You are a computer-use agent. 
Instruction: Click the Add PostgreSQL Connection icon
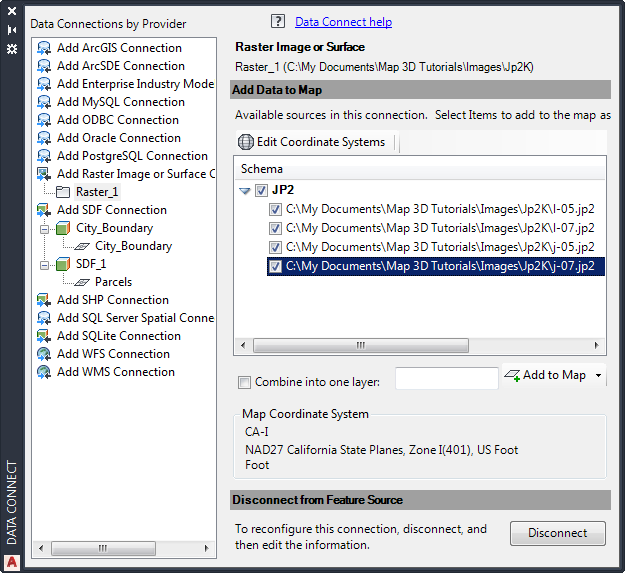coord(44,156)
